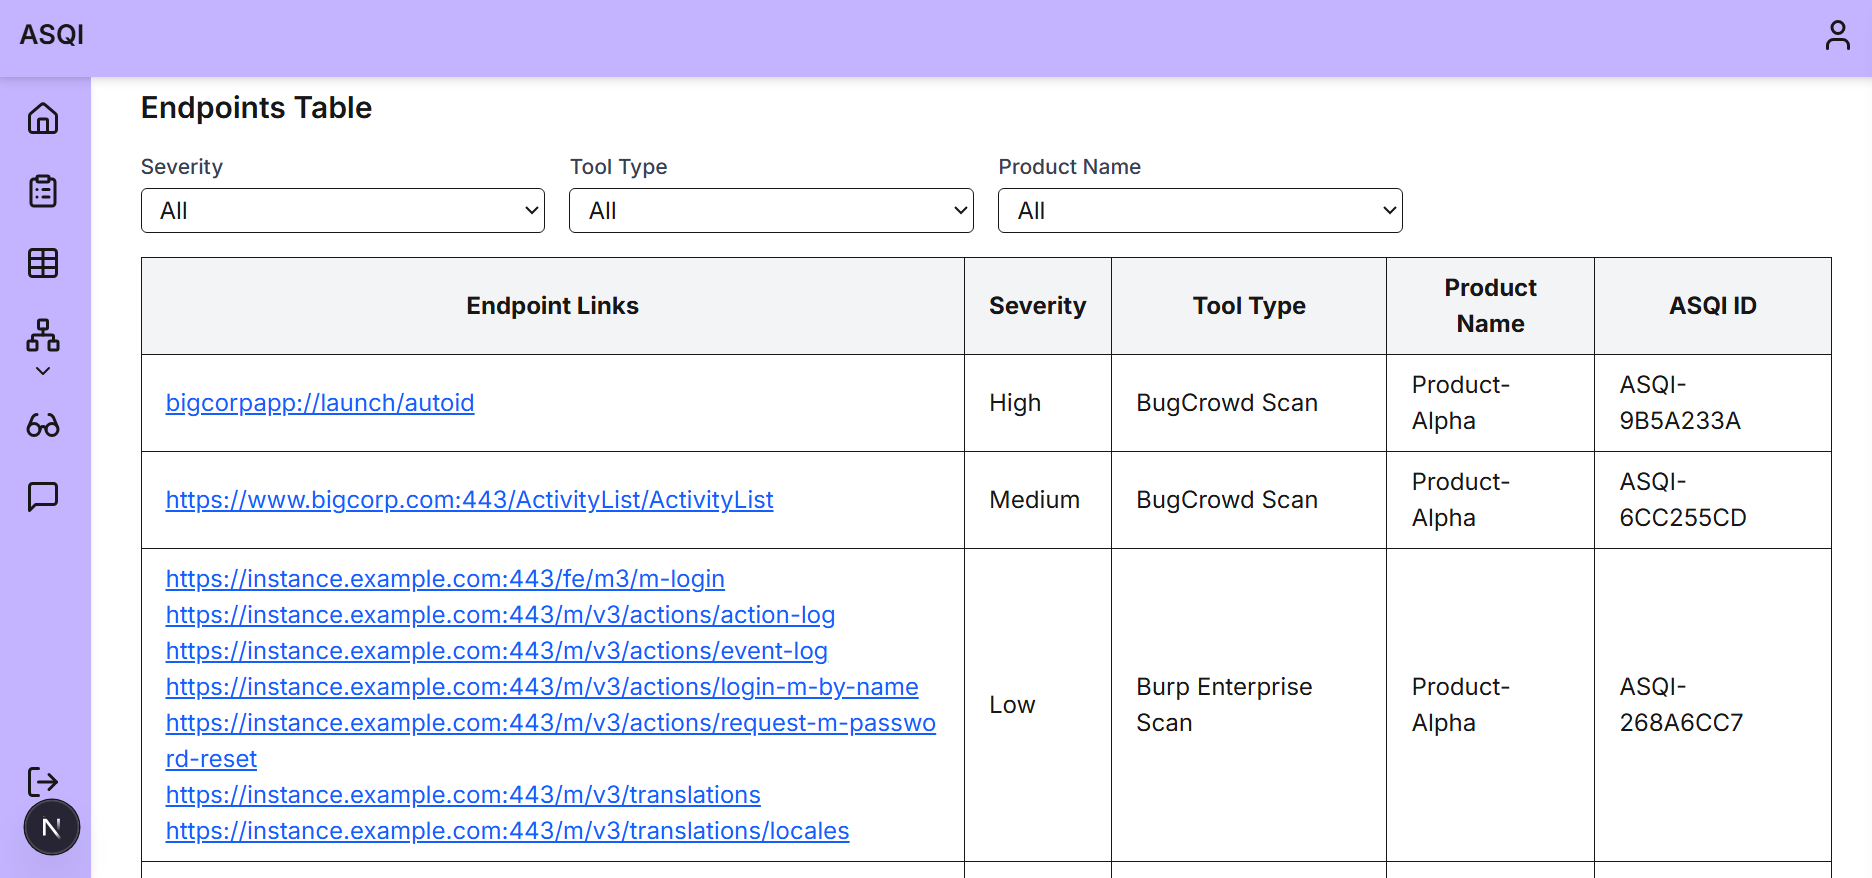Click the clipboard list sidebar icon

pos(43,191)
